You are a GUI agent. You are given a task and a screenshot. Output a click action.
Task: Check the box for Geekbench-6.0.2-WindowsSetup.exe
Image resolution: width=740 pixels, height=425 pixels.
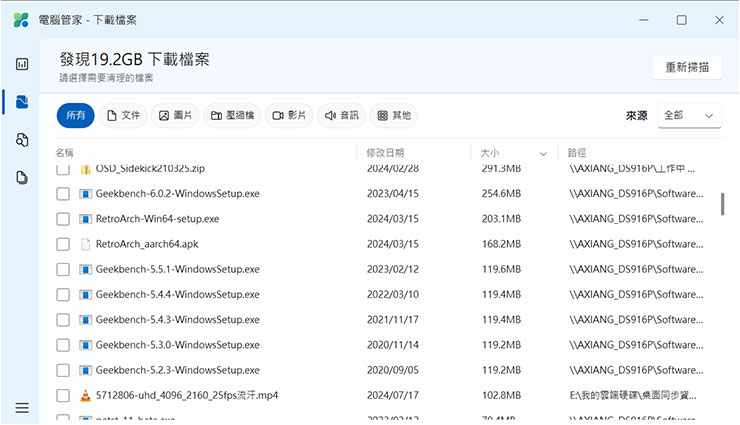tap(63, 194)
